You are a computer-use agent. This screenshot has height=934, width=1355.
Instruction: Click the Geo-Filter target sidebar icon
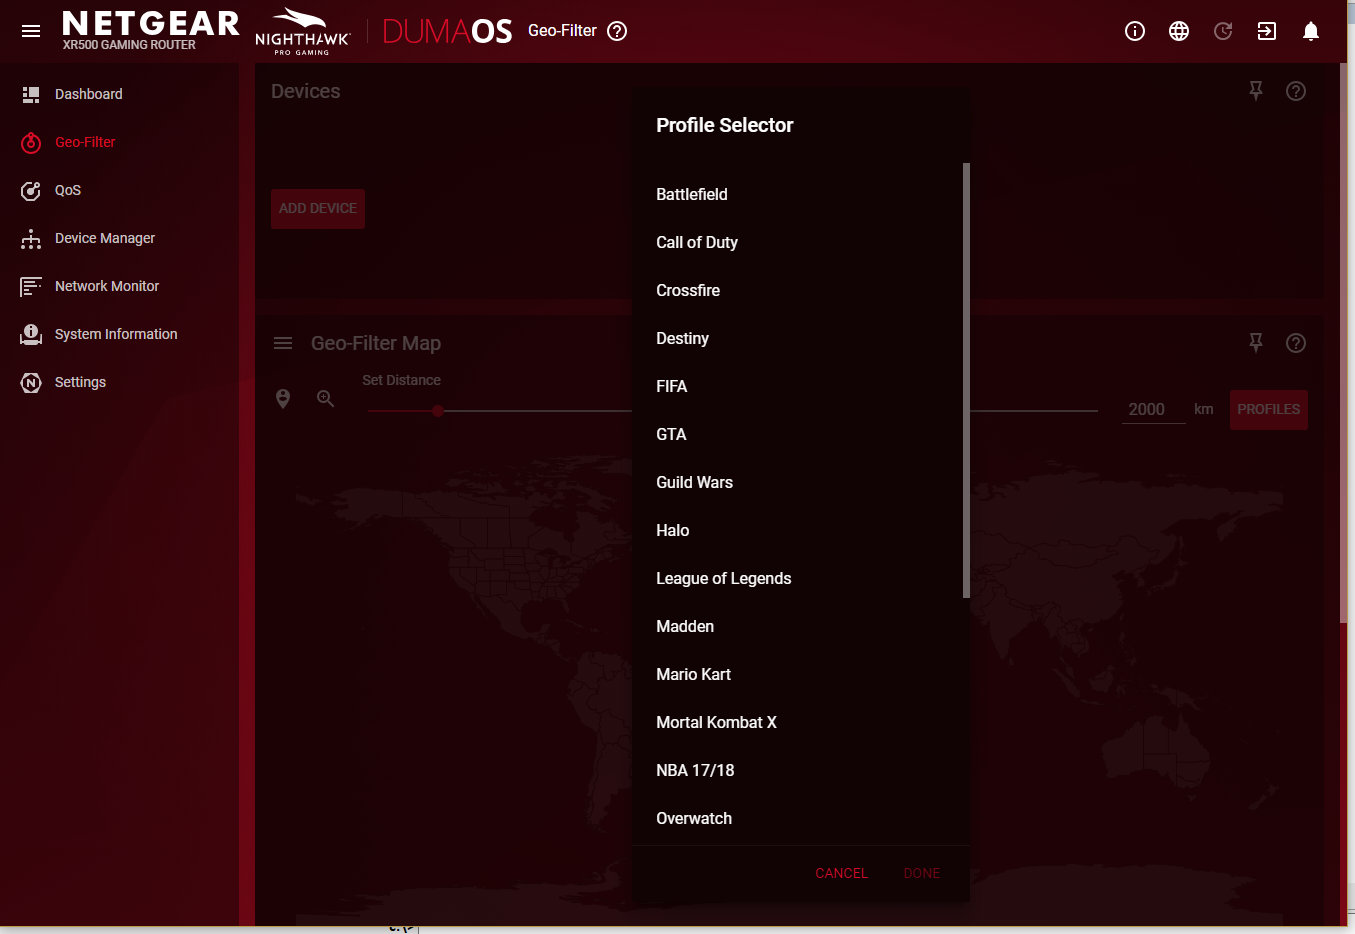[x=31, y=142]
